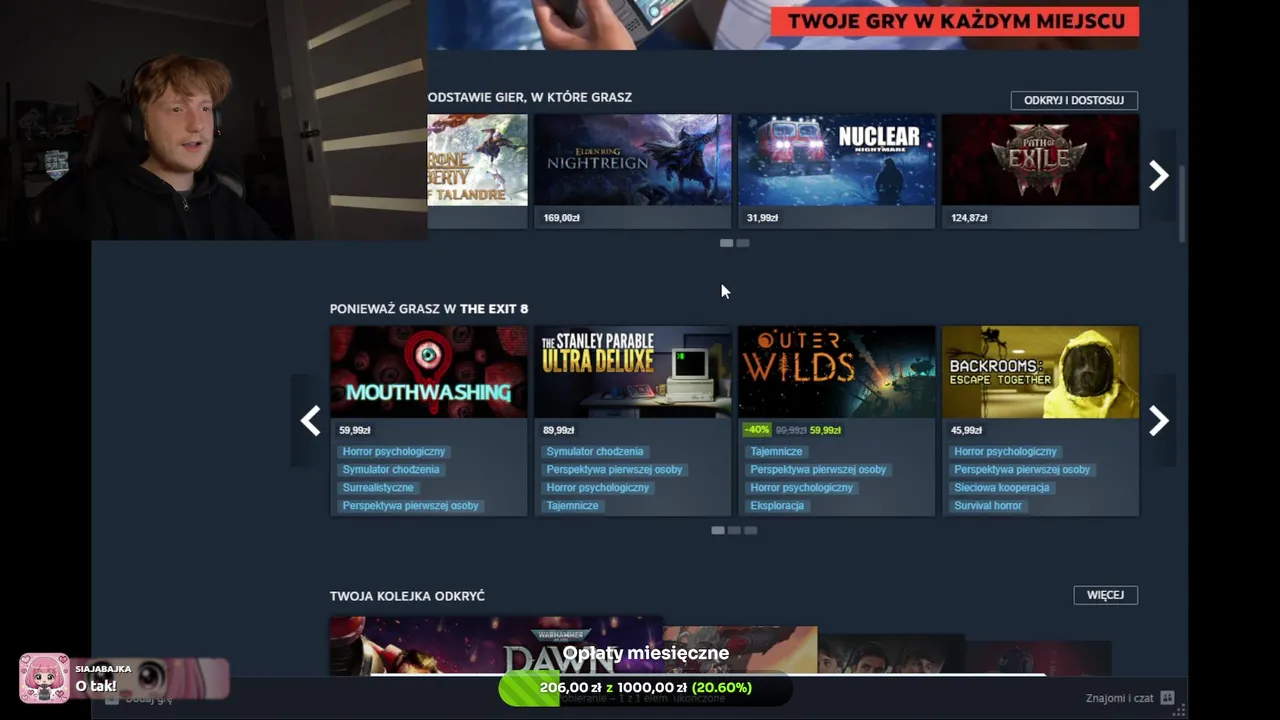The width and height of the screenshot is (1280, 720).
Task: Click Outer Wilds' Perspektywa pierwszej osoby tag
Action: (x=819, y=470)
